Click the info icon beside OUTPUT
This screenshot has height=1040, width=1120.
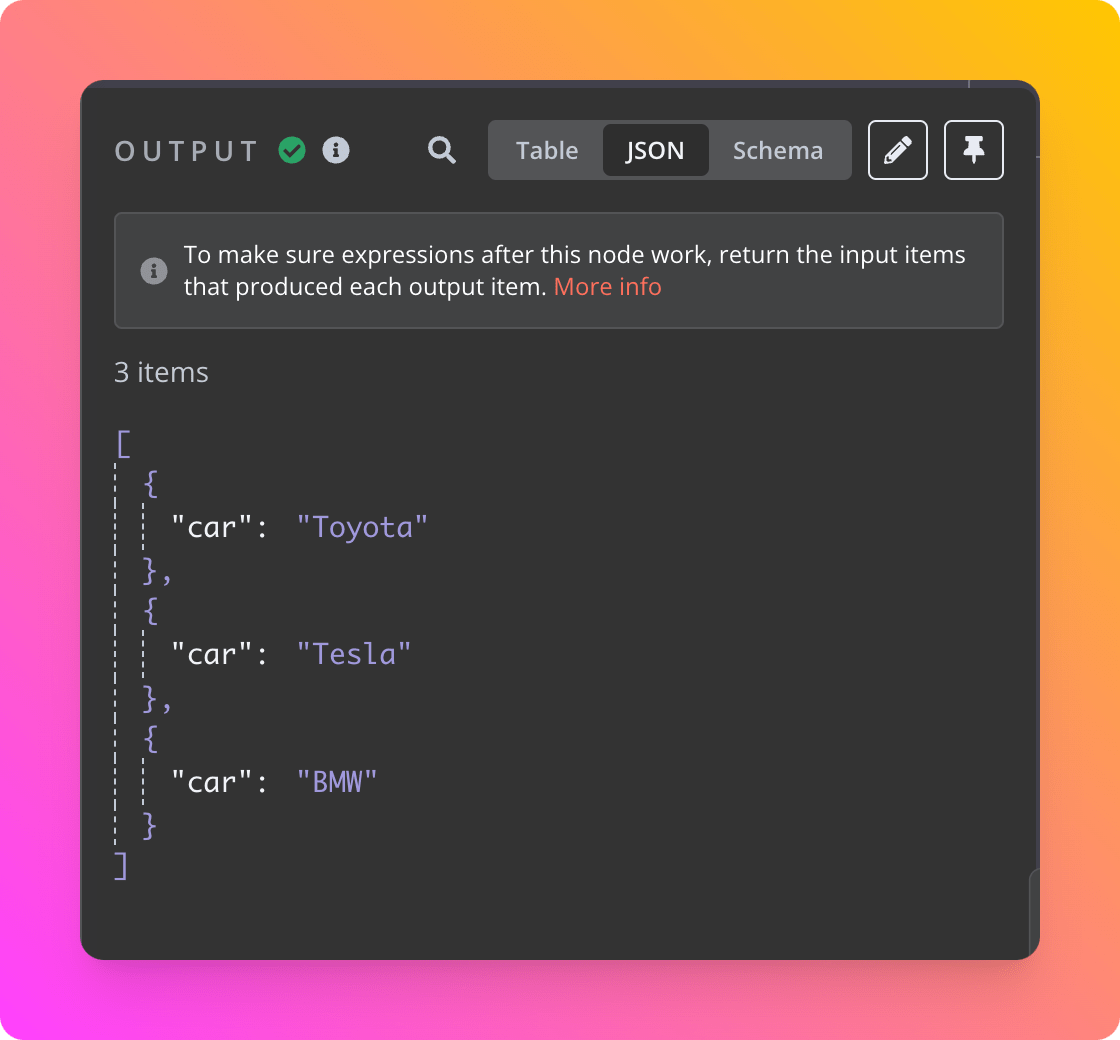336,150
